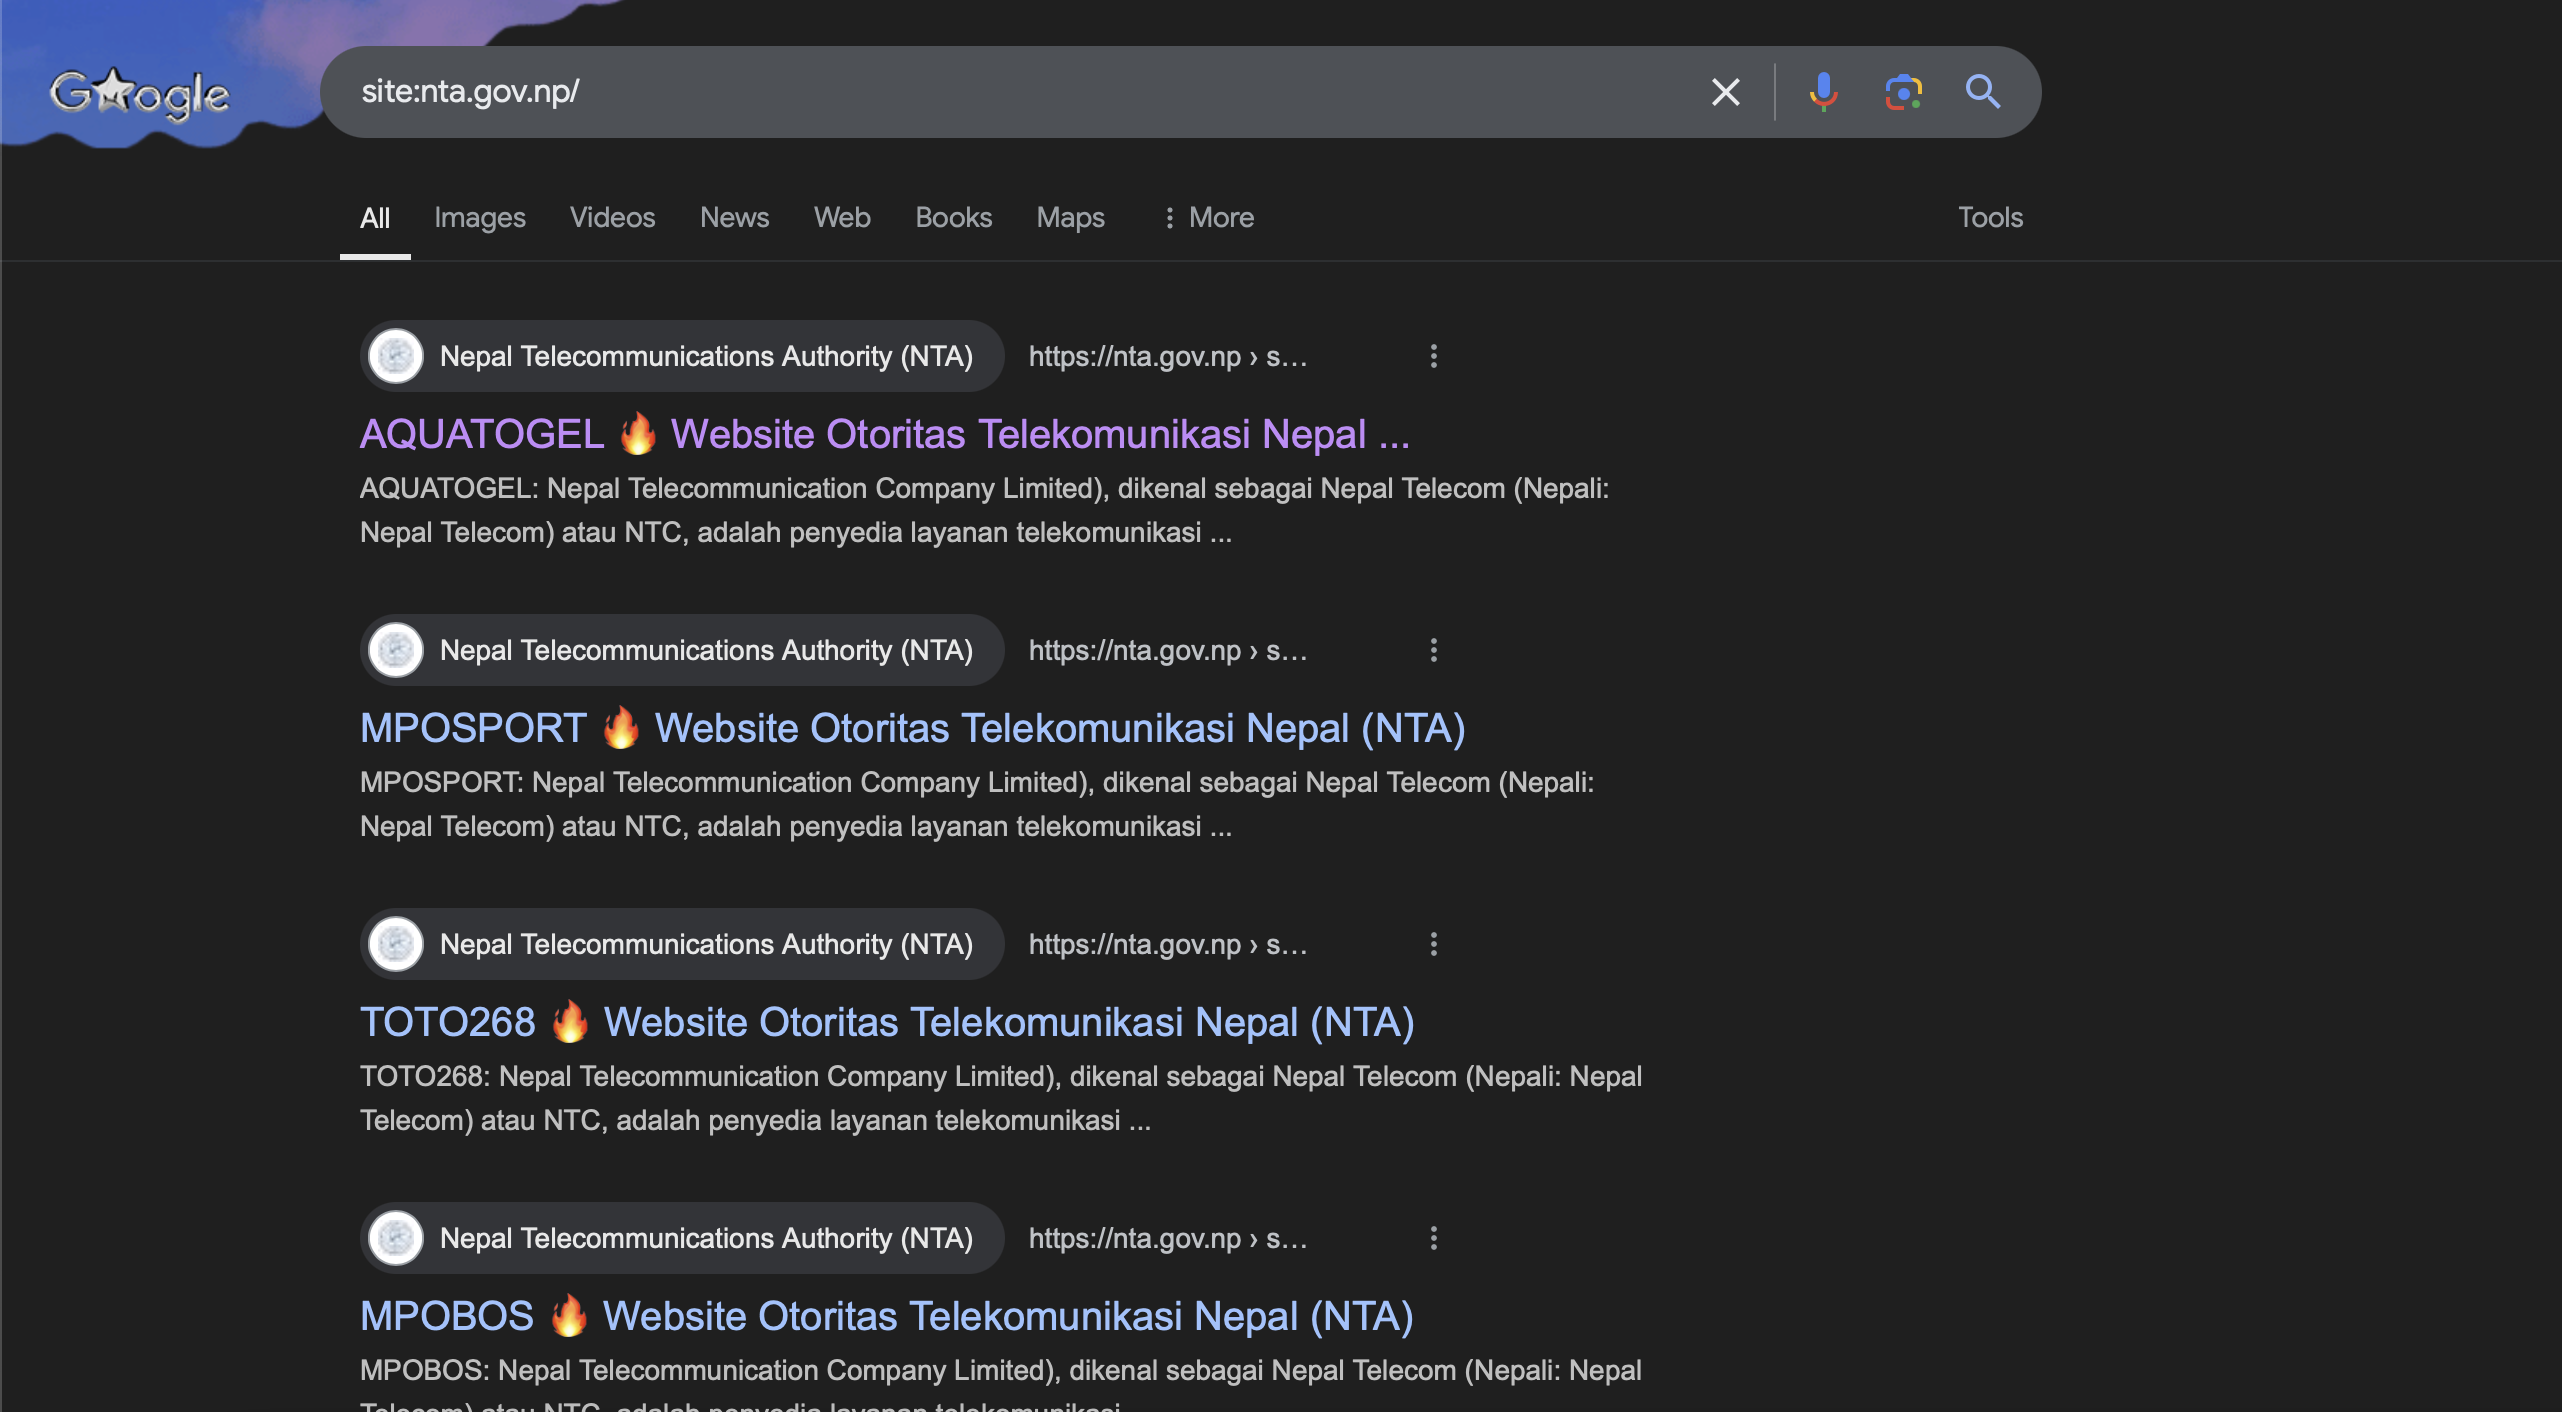Click site name above TOTO268 result
The width and height of the screenshot is (2562, 1412).
tap(706, 944)
